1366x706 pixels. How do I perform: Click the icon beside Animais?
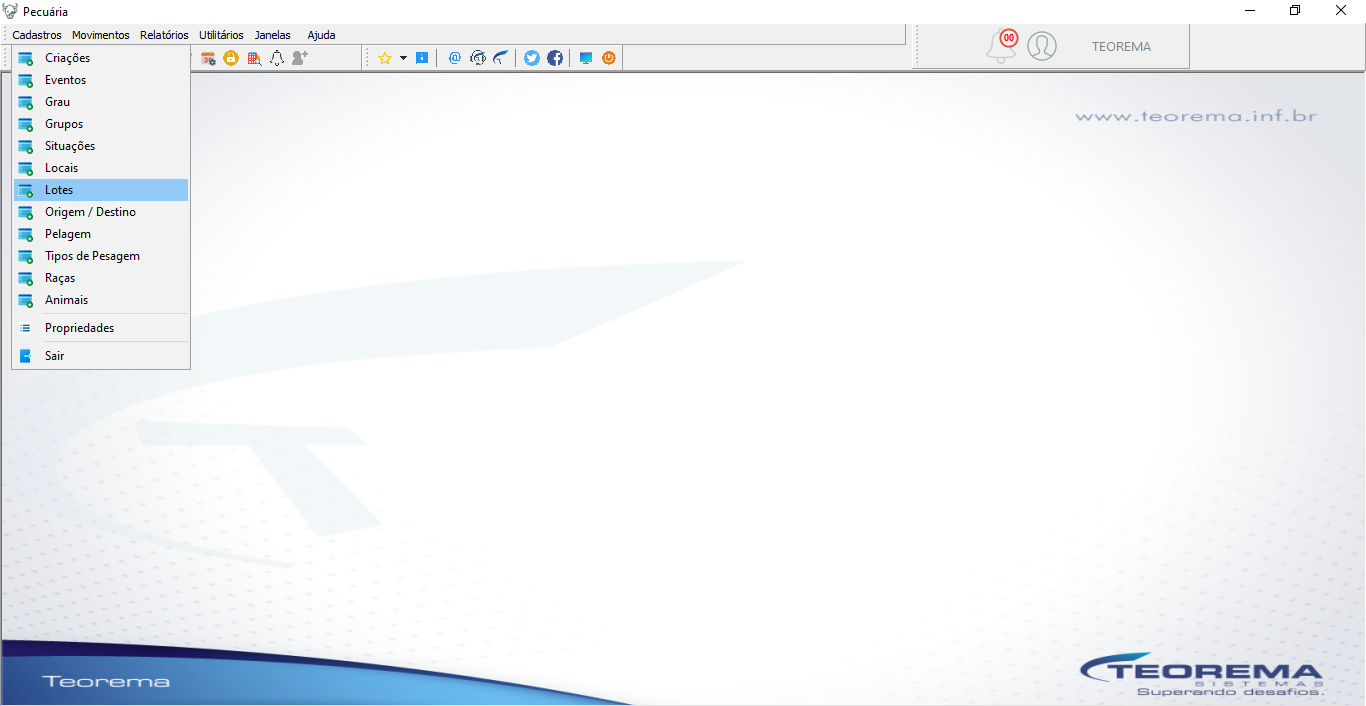coord(26,300)
